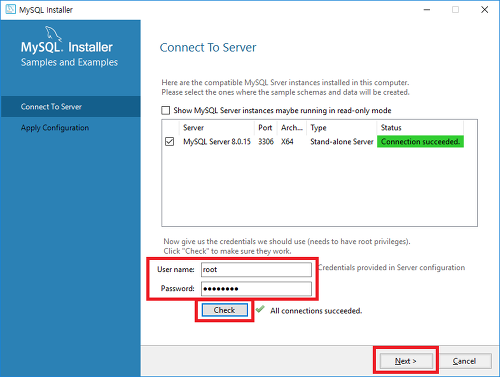Click the X64 architecture cell

pyautogui.click(x=287, y=142)
